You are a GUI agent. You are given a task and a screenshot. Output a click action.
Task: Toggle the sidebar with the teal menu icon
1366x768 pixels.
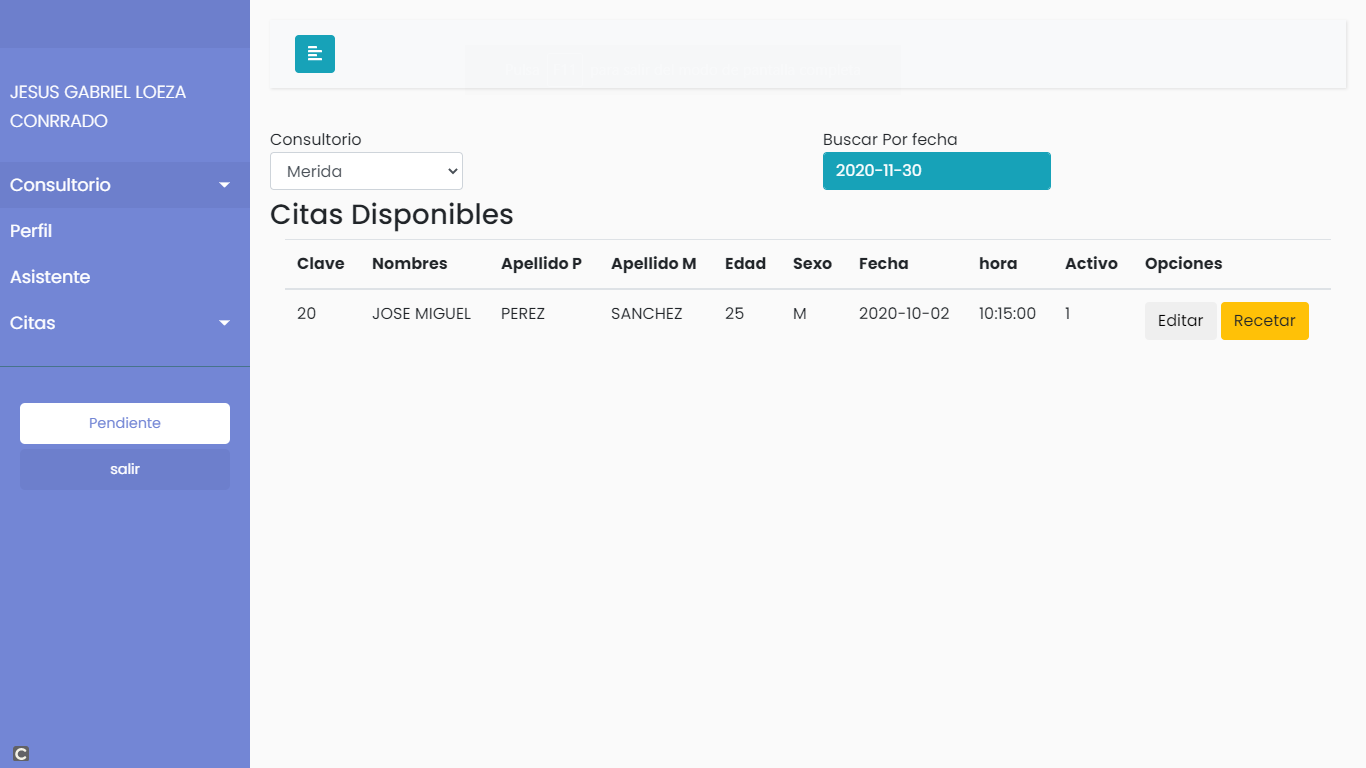click(x=314, y=54)
